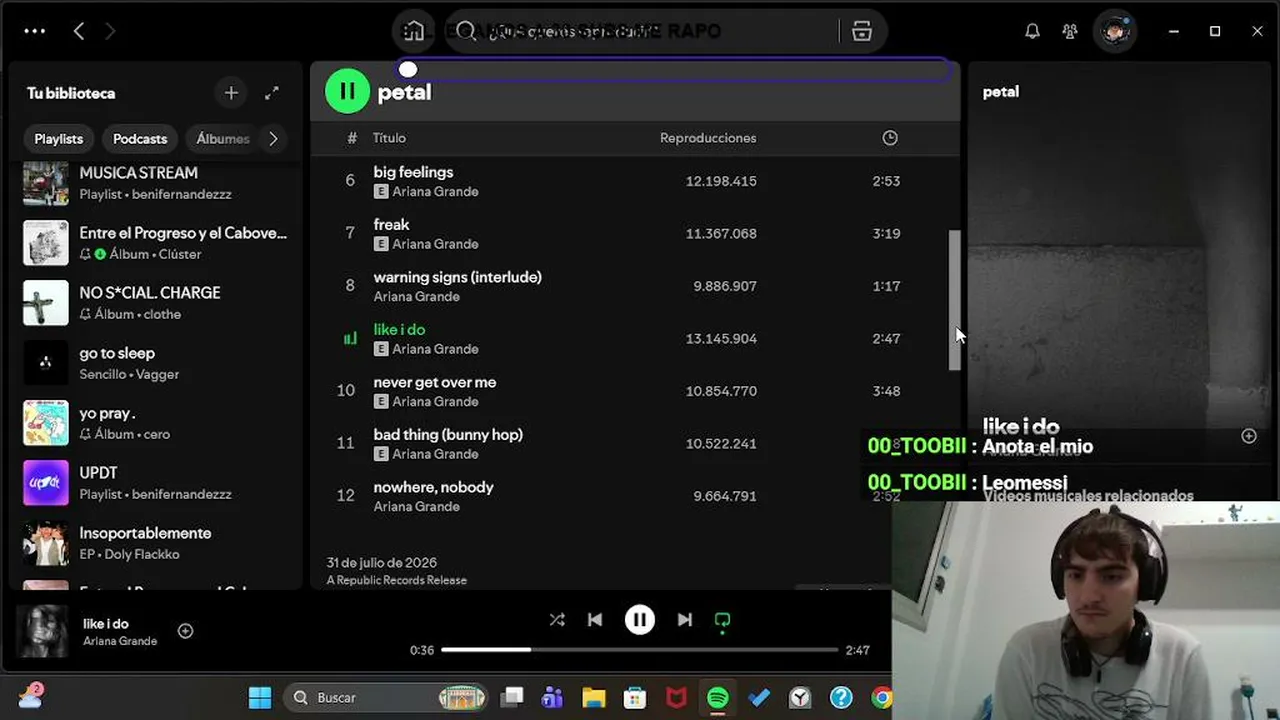Open the Spotify Home page
The width and height of the screenshot is (1280, 720).
[x=414, y=31]
